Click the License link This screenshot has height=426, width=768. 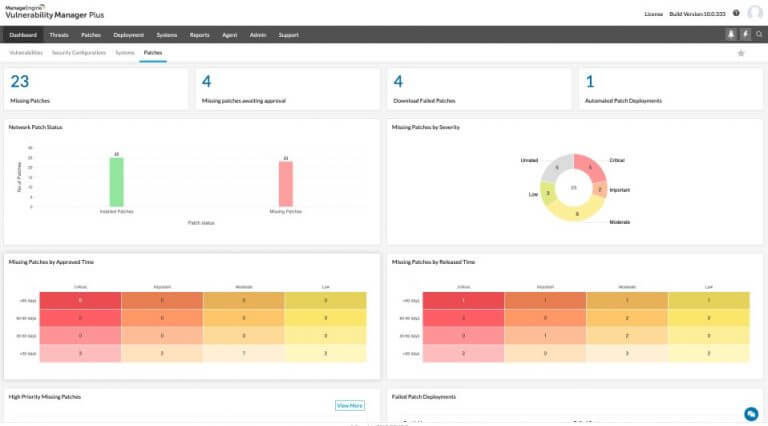(x=651, y=13)
